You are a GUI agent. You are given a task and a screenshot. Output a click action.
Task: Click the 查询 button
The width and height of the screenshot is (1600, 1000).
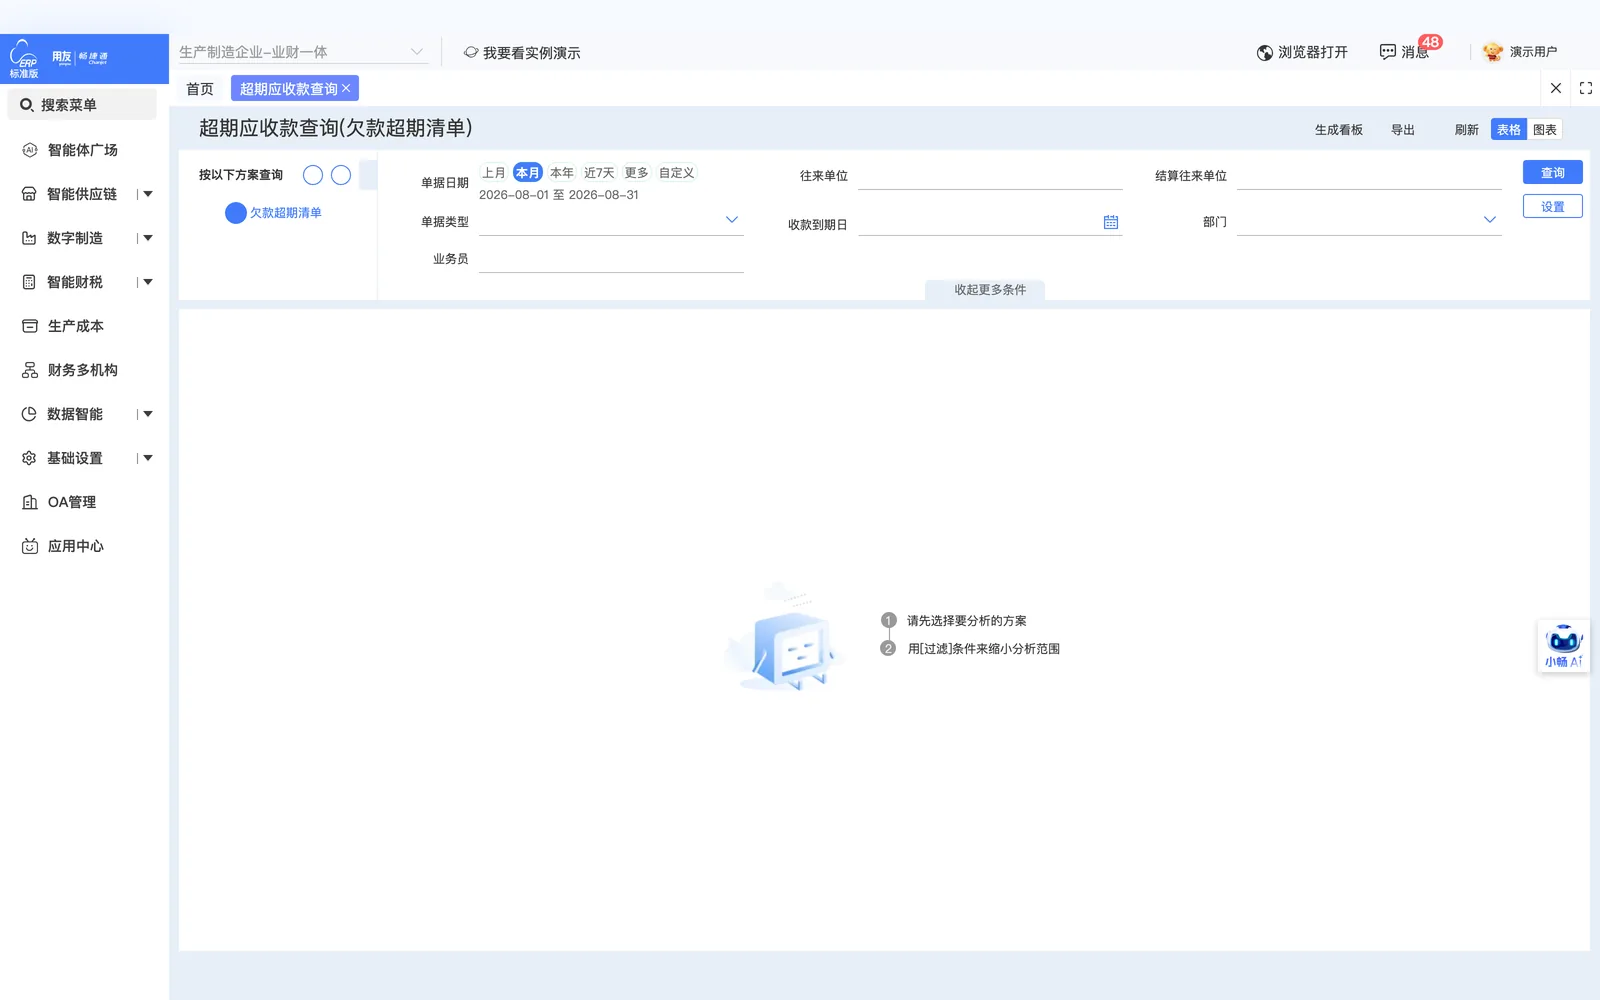pos(1552,173)
